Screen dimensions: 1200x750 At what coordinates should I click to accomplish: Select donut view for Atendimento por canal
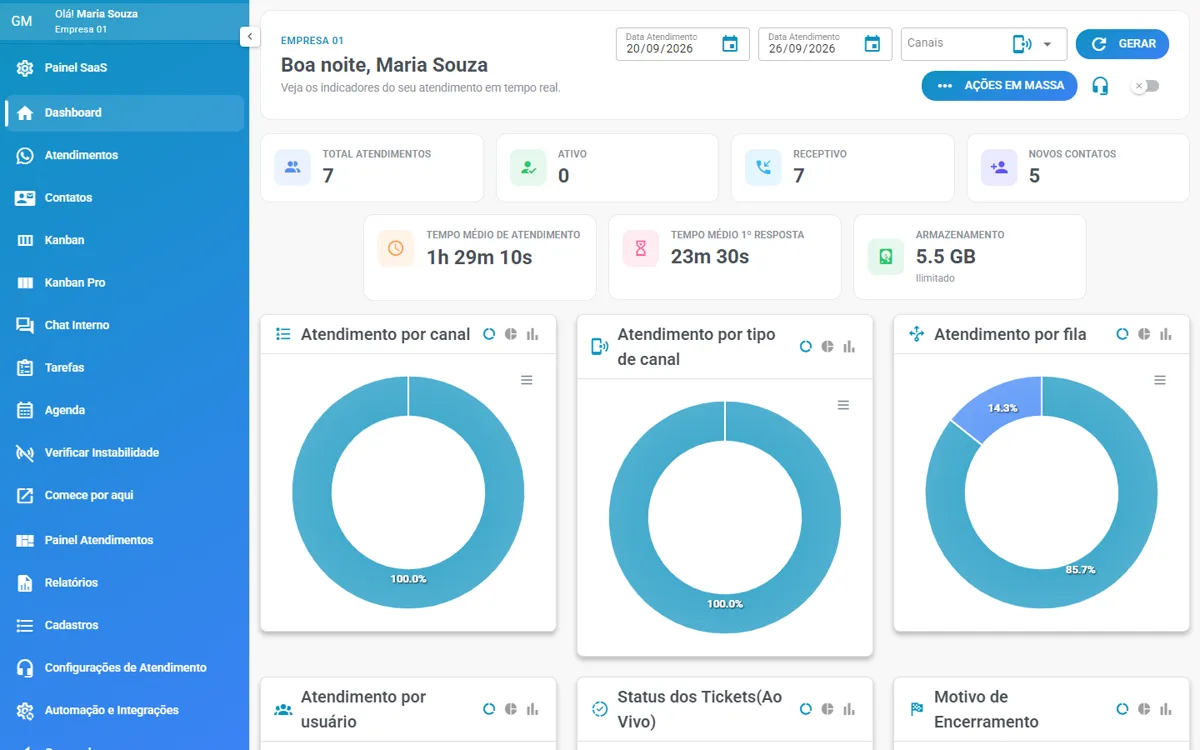click(x=489, y=334)
